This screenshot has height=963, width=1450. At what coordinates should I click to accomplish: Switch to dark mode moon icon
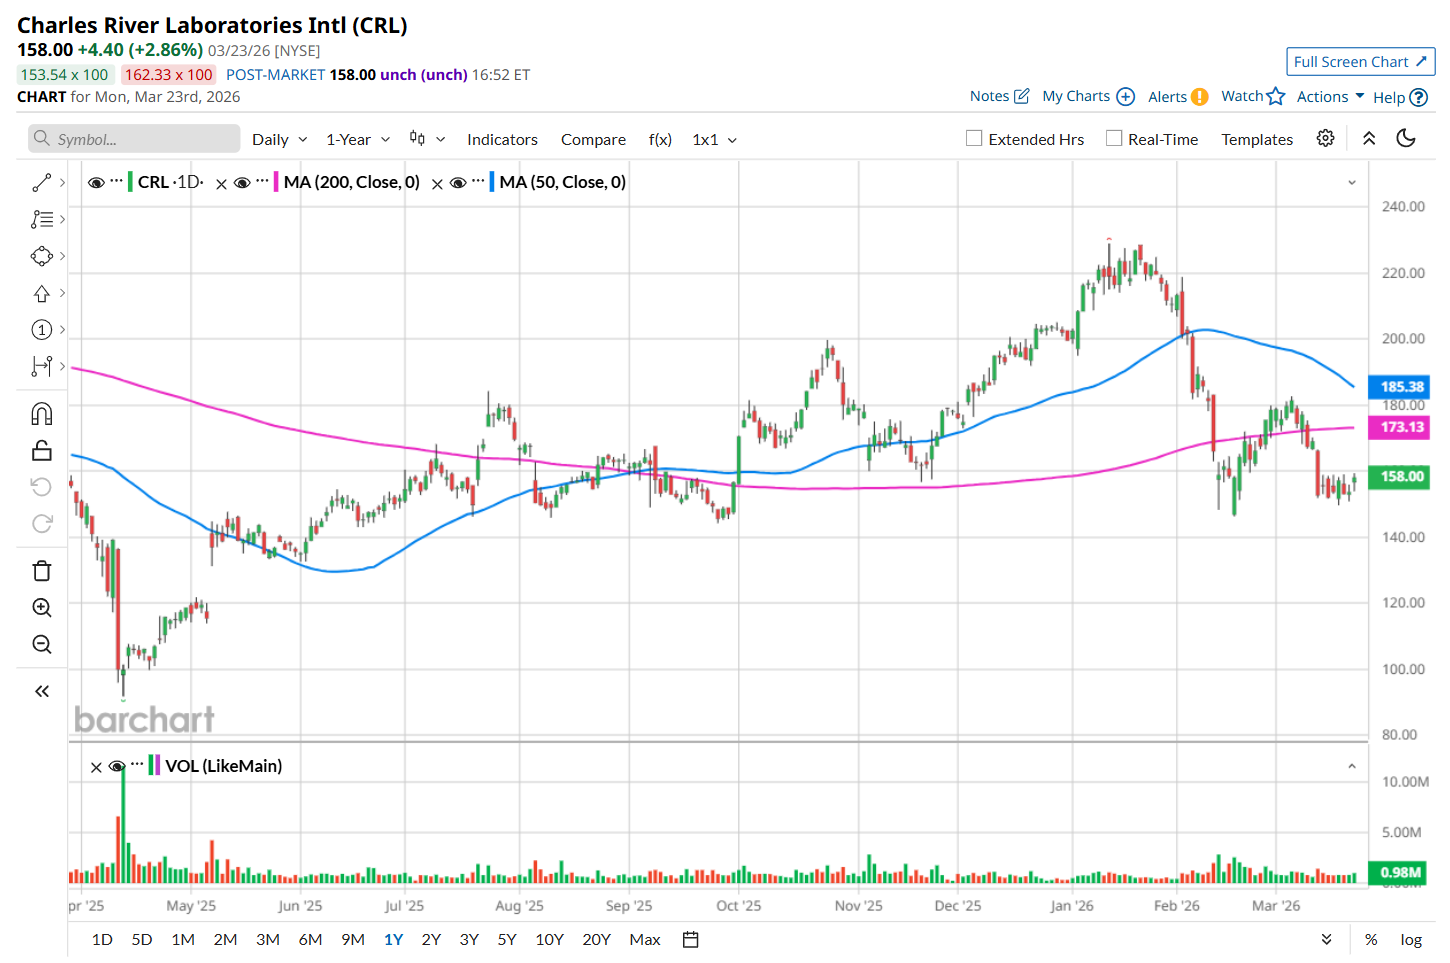[1406, 139]
